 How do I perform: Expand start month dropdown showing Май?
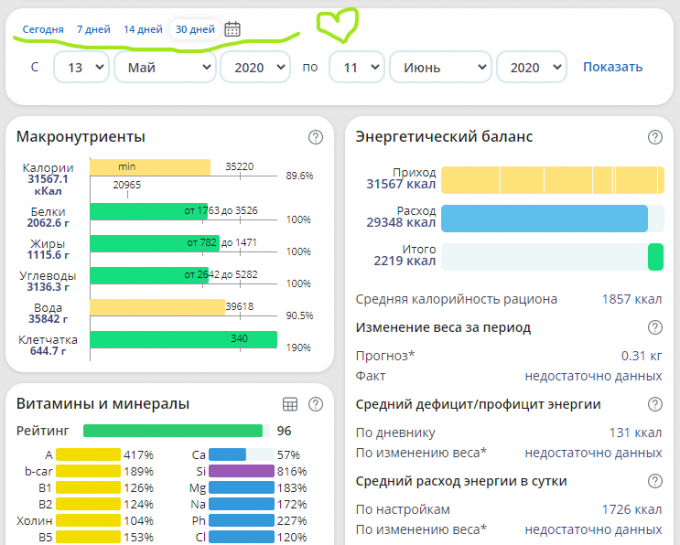pos(165,67)
